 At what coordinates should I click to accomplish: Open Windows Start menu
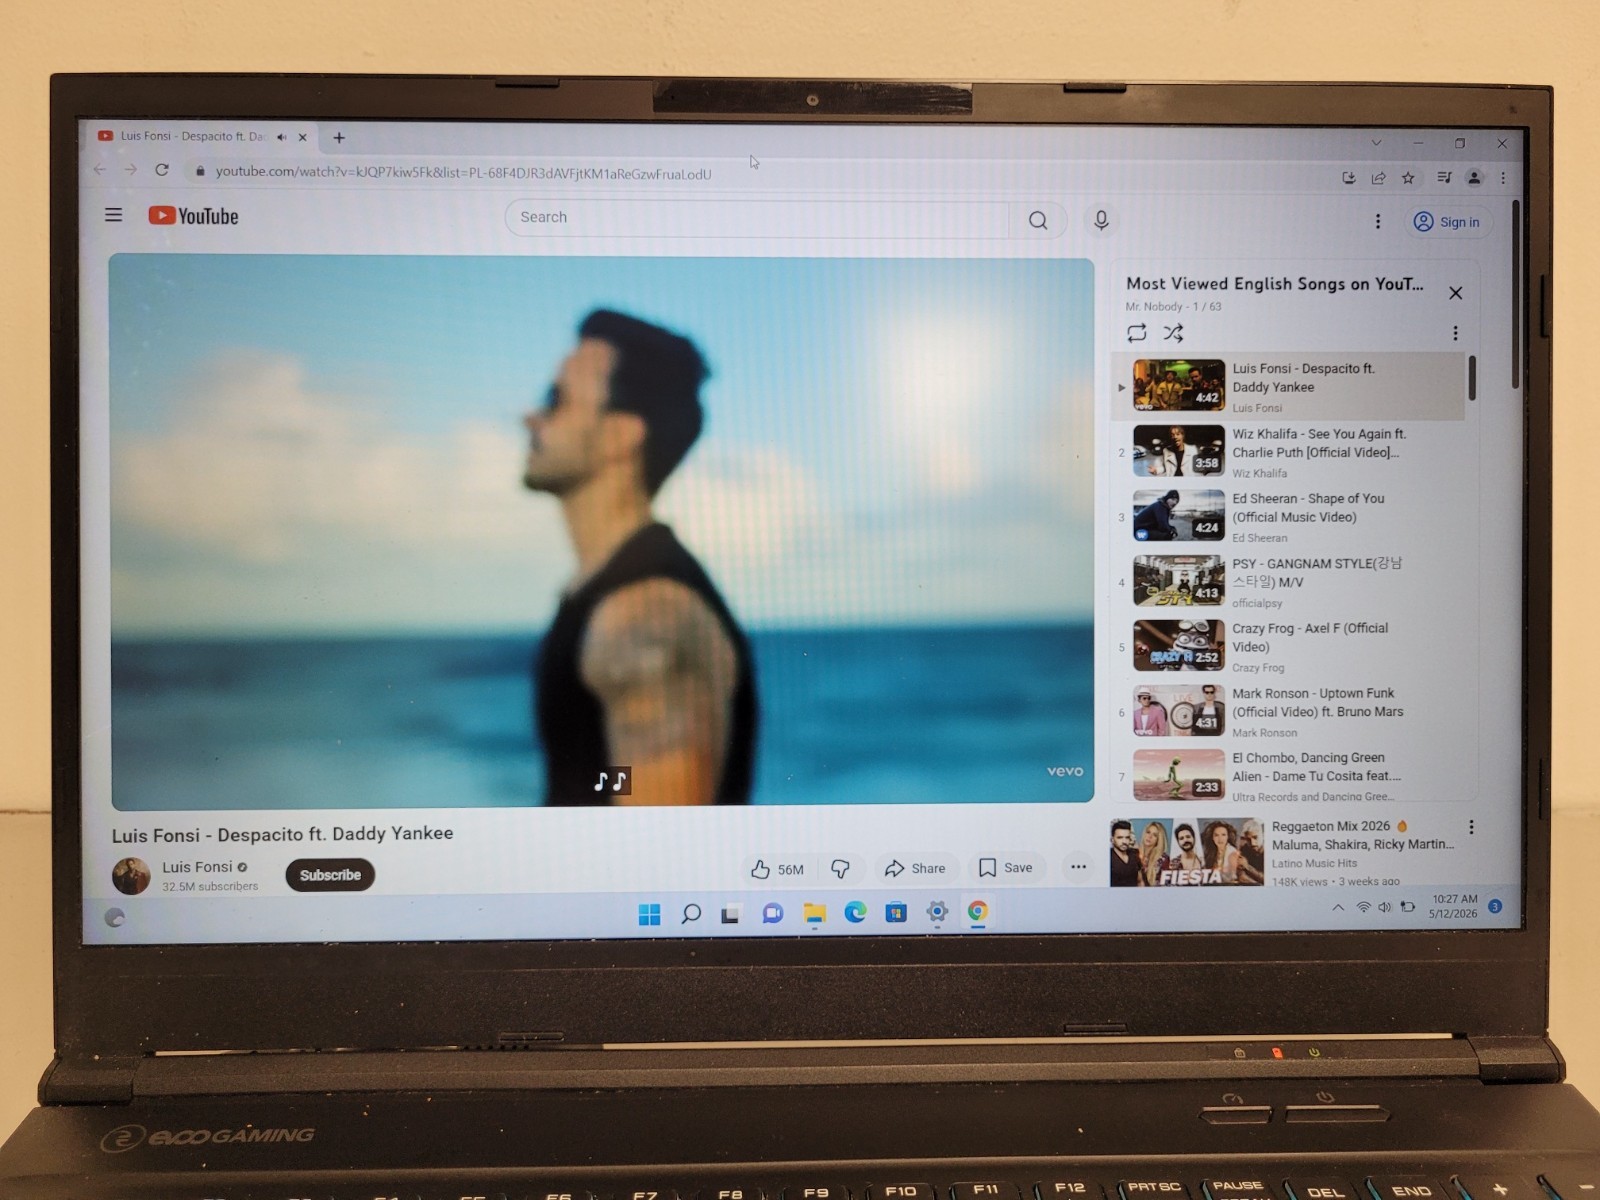tap(649, 914)
